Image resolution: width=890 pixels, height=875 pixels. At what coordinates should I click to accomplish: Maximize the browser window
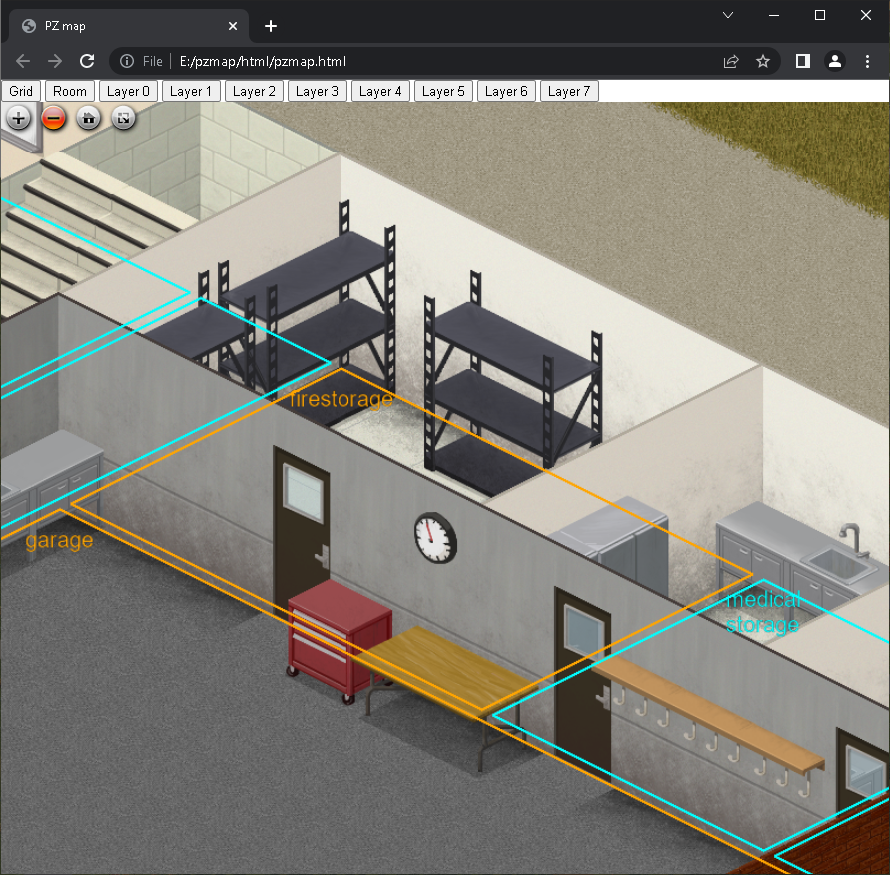tap(820, 15)
